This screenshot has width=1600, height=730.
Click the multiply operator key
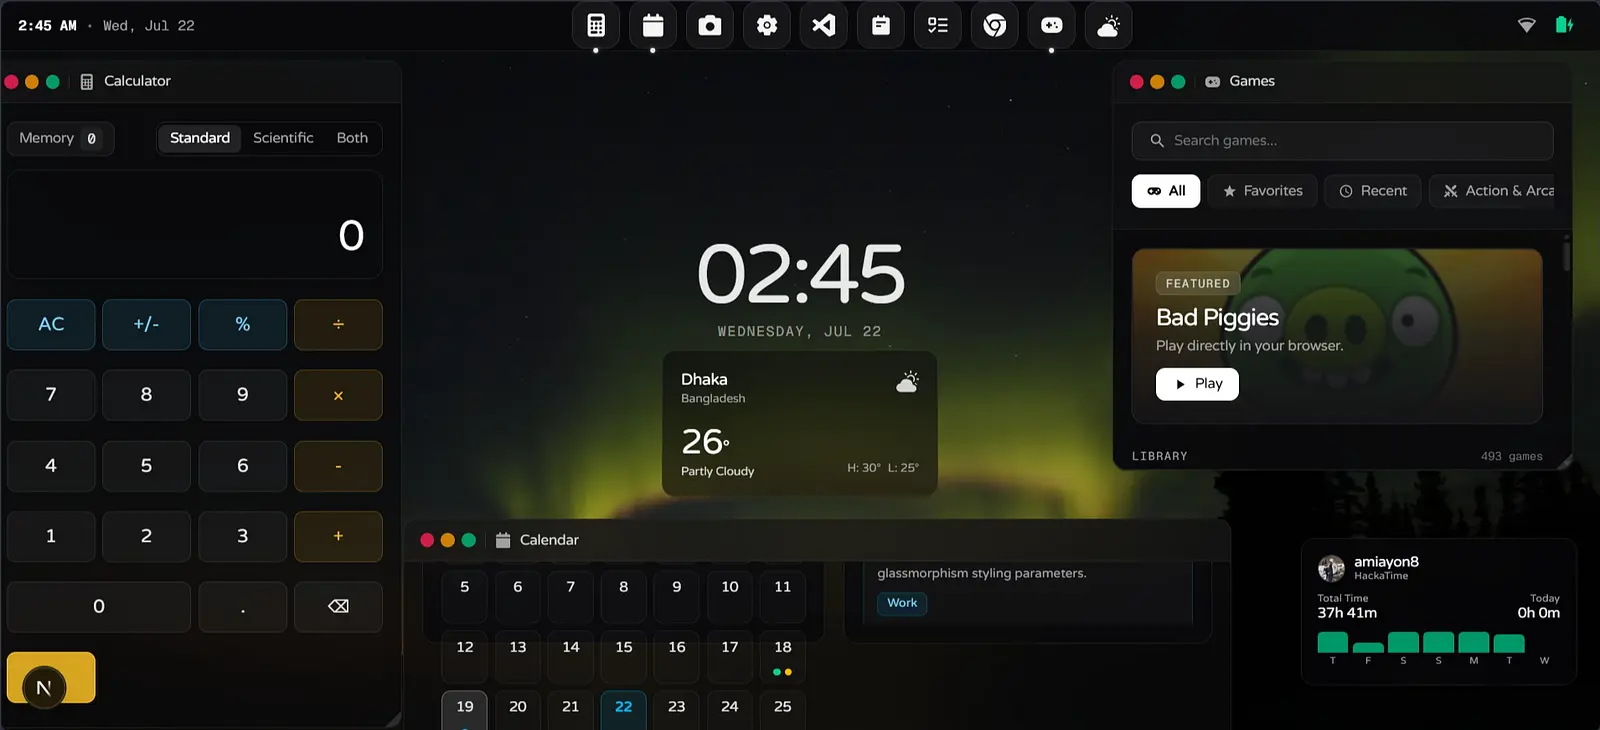[x=338, y=395]
